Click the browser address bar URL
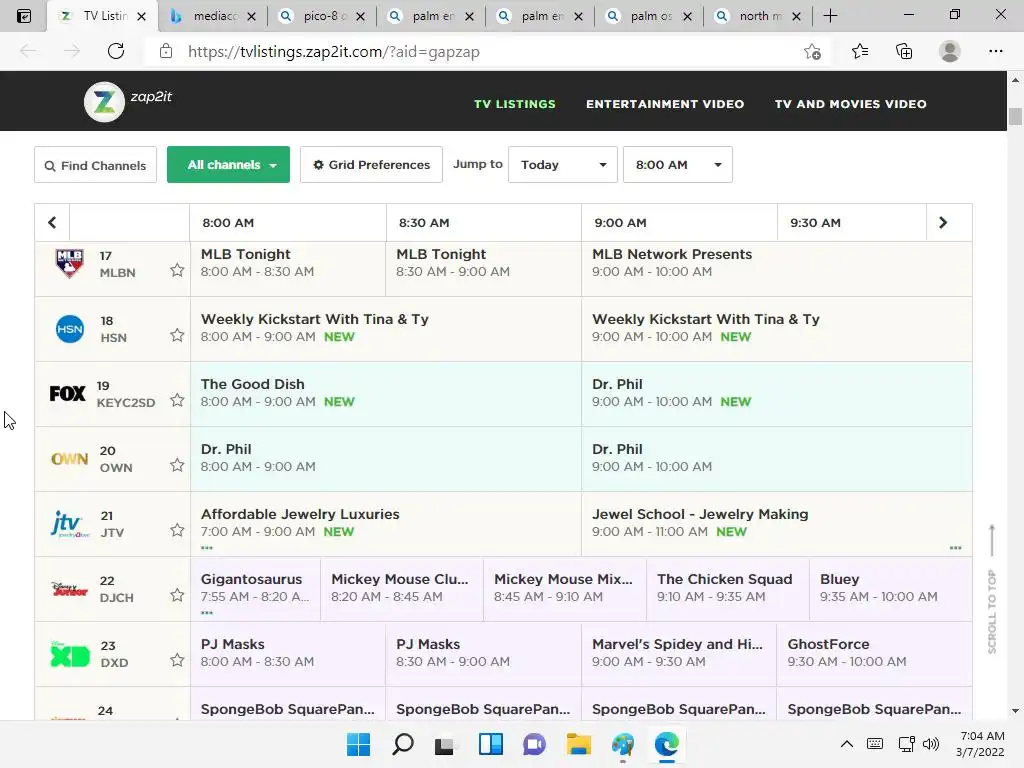The image size is (1024, 768). point(334,52)
